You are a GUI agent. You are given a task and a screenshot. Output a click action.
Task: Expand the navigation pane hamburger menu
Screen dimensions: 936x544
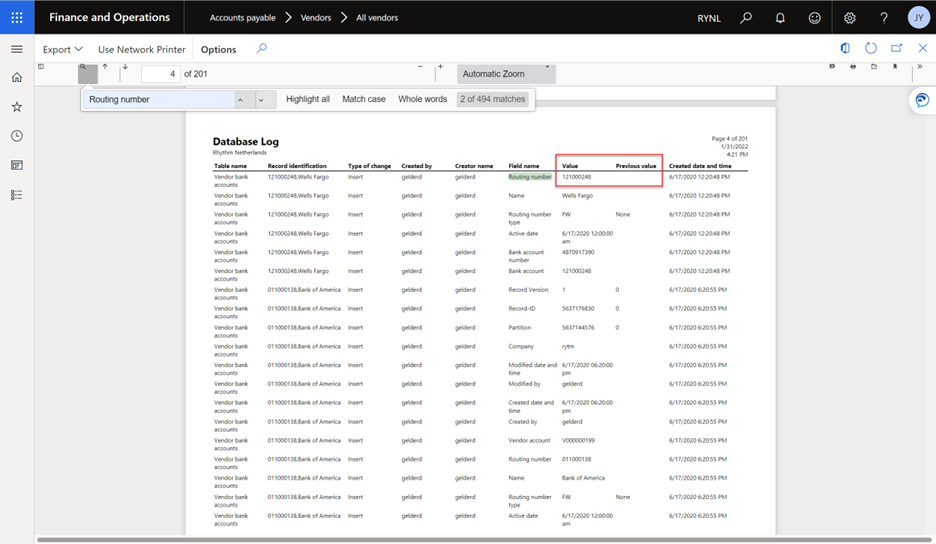click(17, 49)
